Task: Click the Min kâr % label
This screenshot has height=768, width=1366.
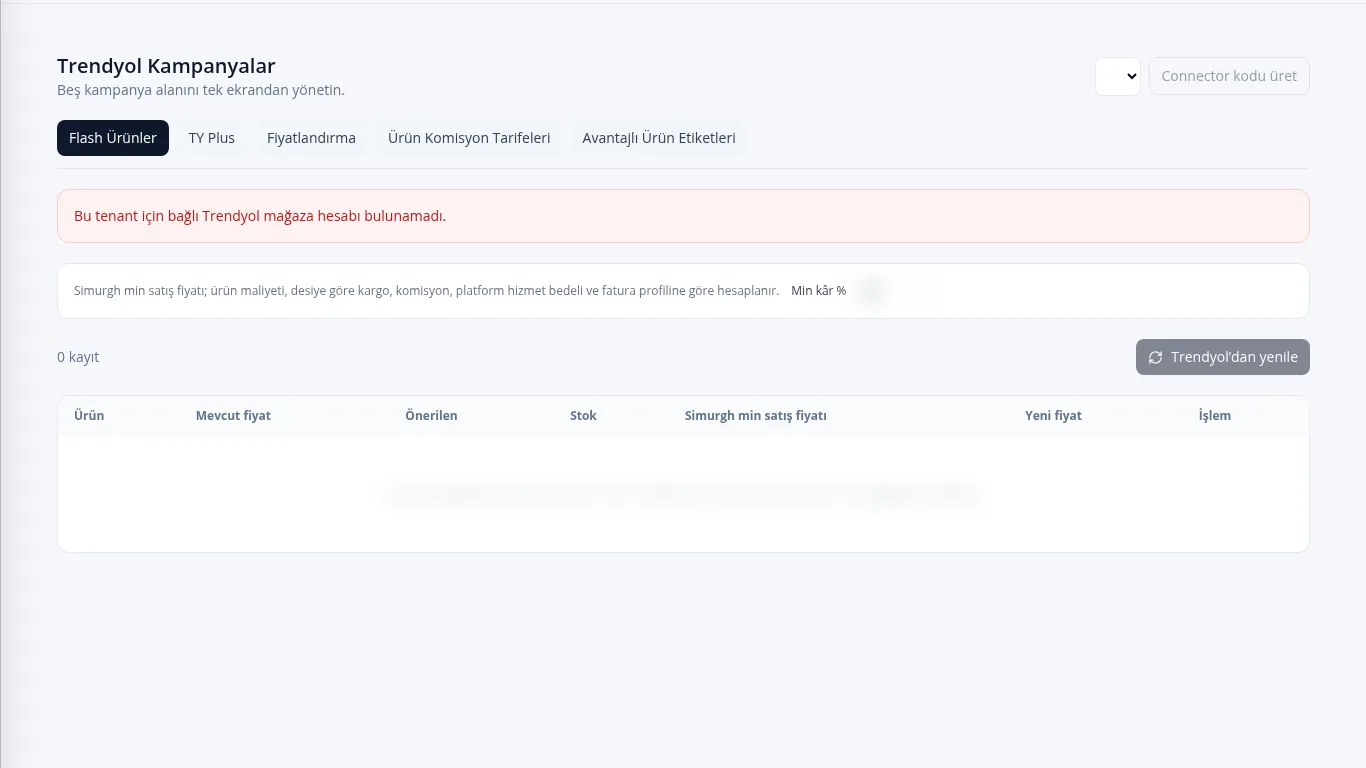Action: (818, 291)
